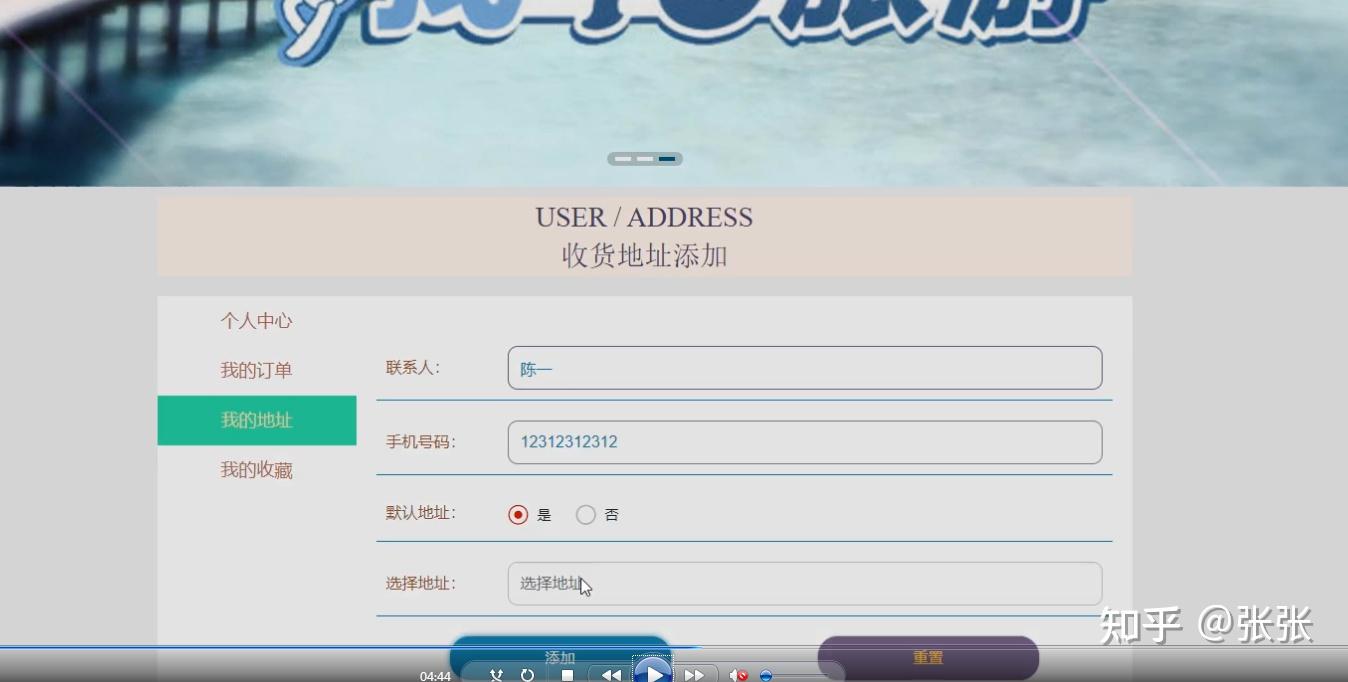Choose 否 for 默认地址

pyautogui.click(x=586, y=514)
